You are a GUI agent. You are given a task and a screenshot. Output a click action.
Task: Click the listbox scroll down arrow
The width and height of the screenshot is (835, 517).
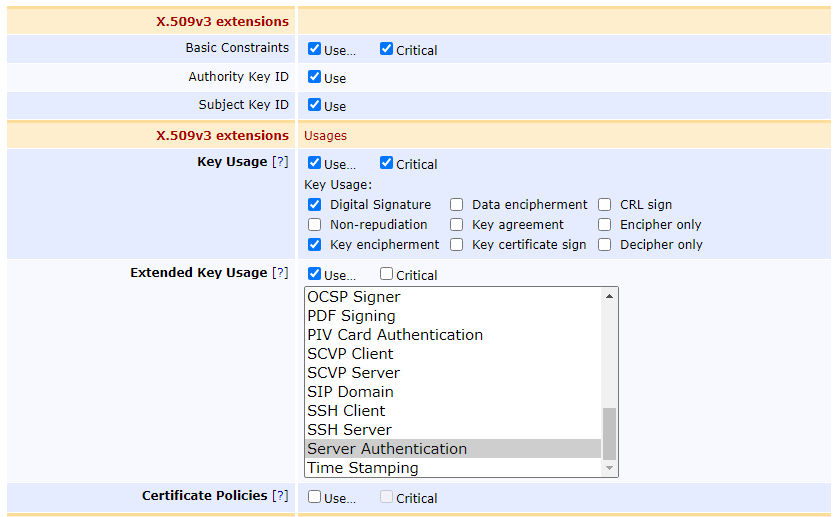(609, 468)
